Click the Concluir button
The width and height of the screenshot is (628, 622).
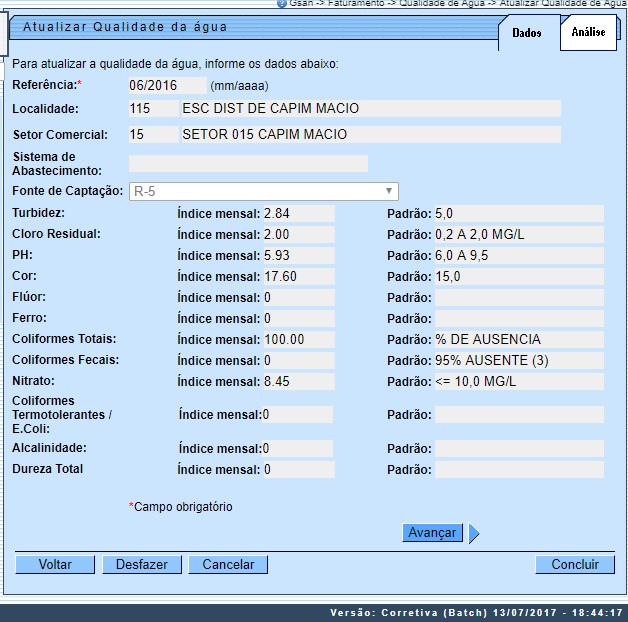(x=575, y=565)
